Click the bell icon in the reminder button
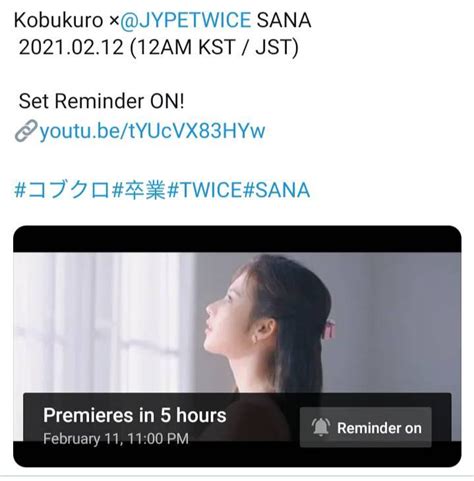Image resolution: width=474 pixels, height=481 pixels. pyautogui.click(x=321, y=427)
